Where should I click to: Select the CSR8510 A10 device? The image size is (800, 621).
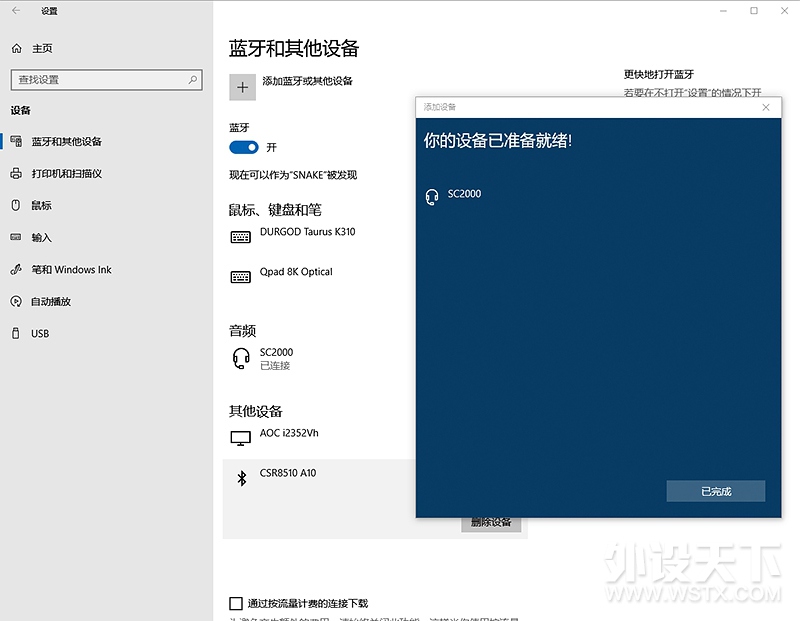coord(288,473)
